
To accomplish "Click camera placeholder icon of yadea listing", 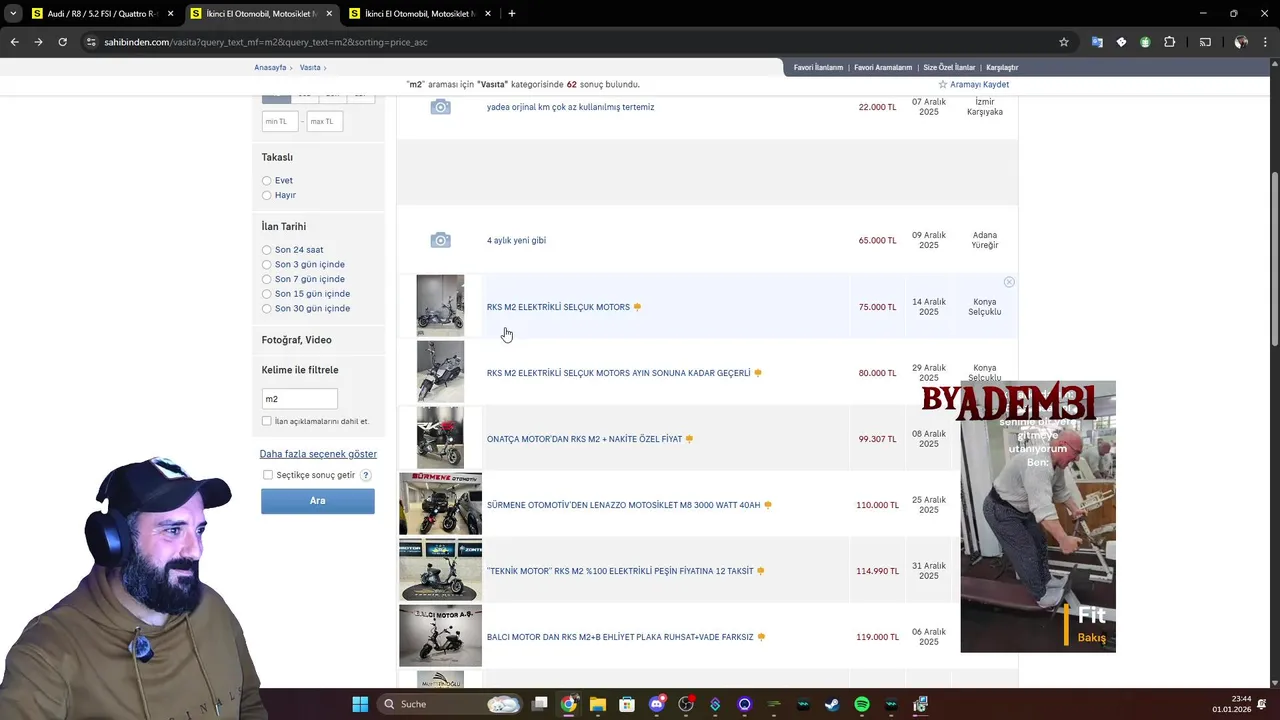I will click(x=440, y=107).
